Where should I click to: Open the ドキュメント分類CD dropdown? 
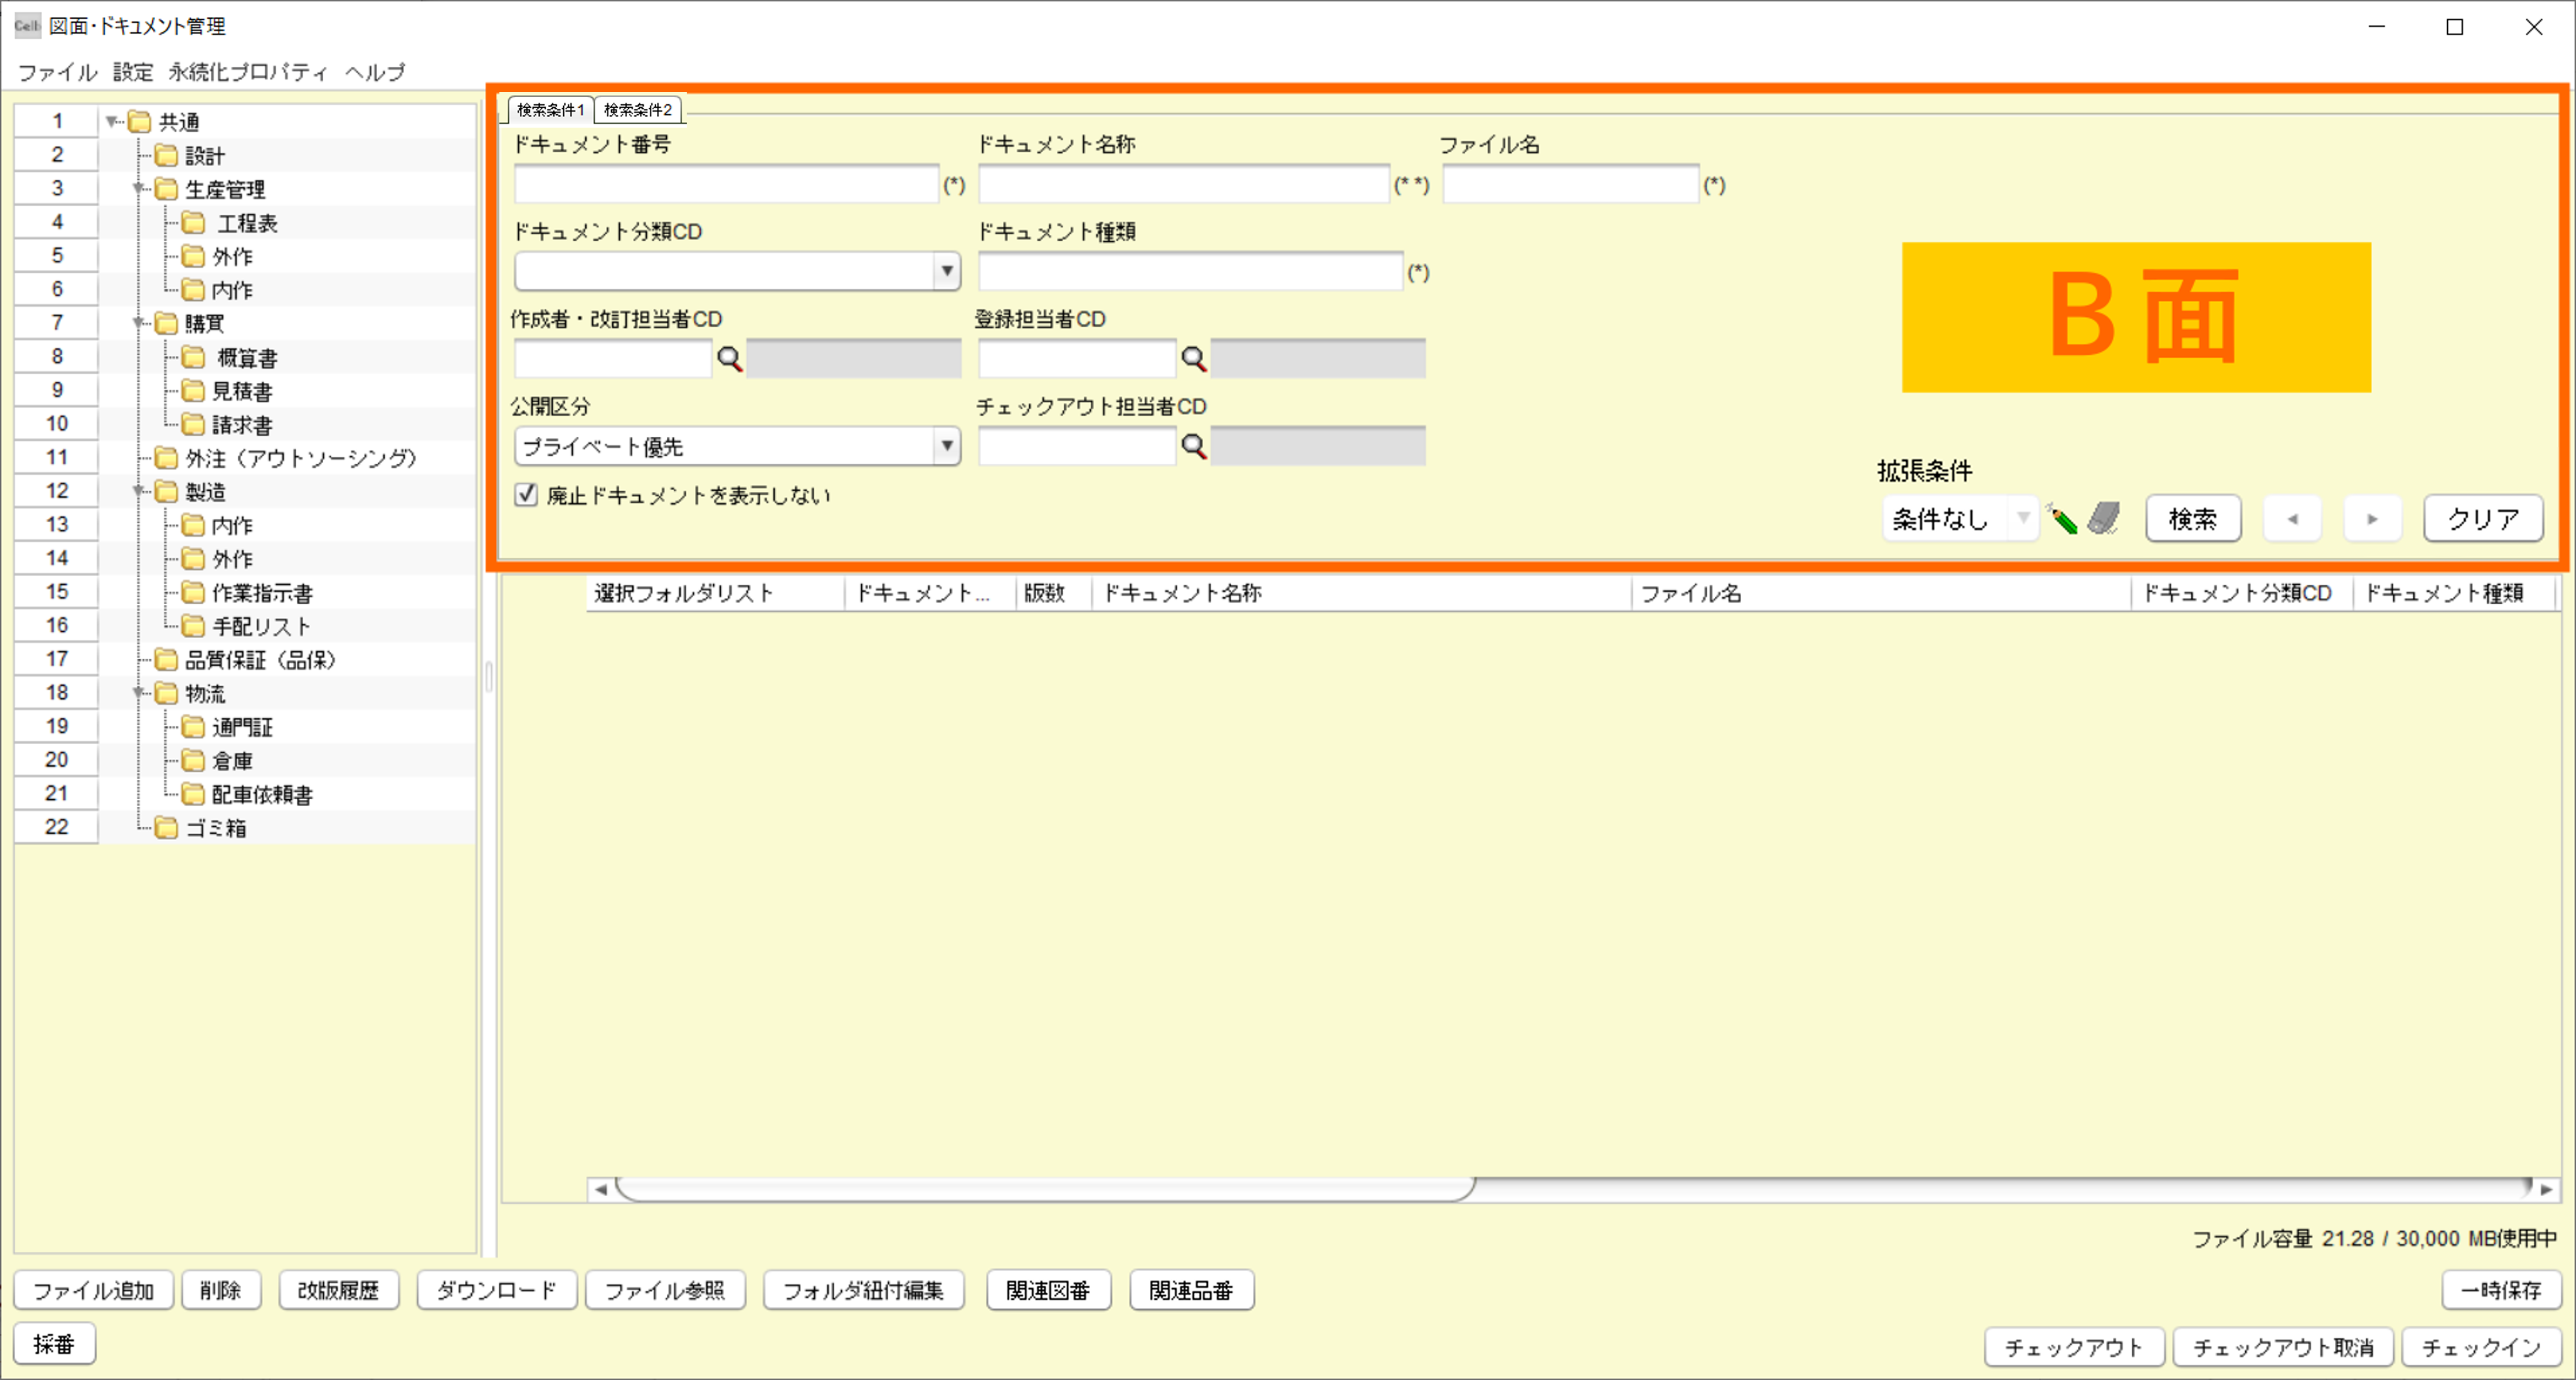pyautogui.click(x=946, y=271)
